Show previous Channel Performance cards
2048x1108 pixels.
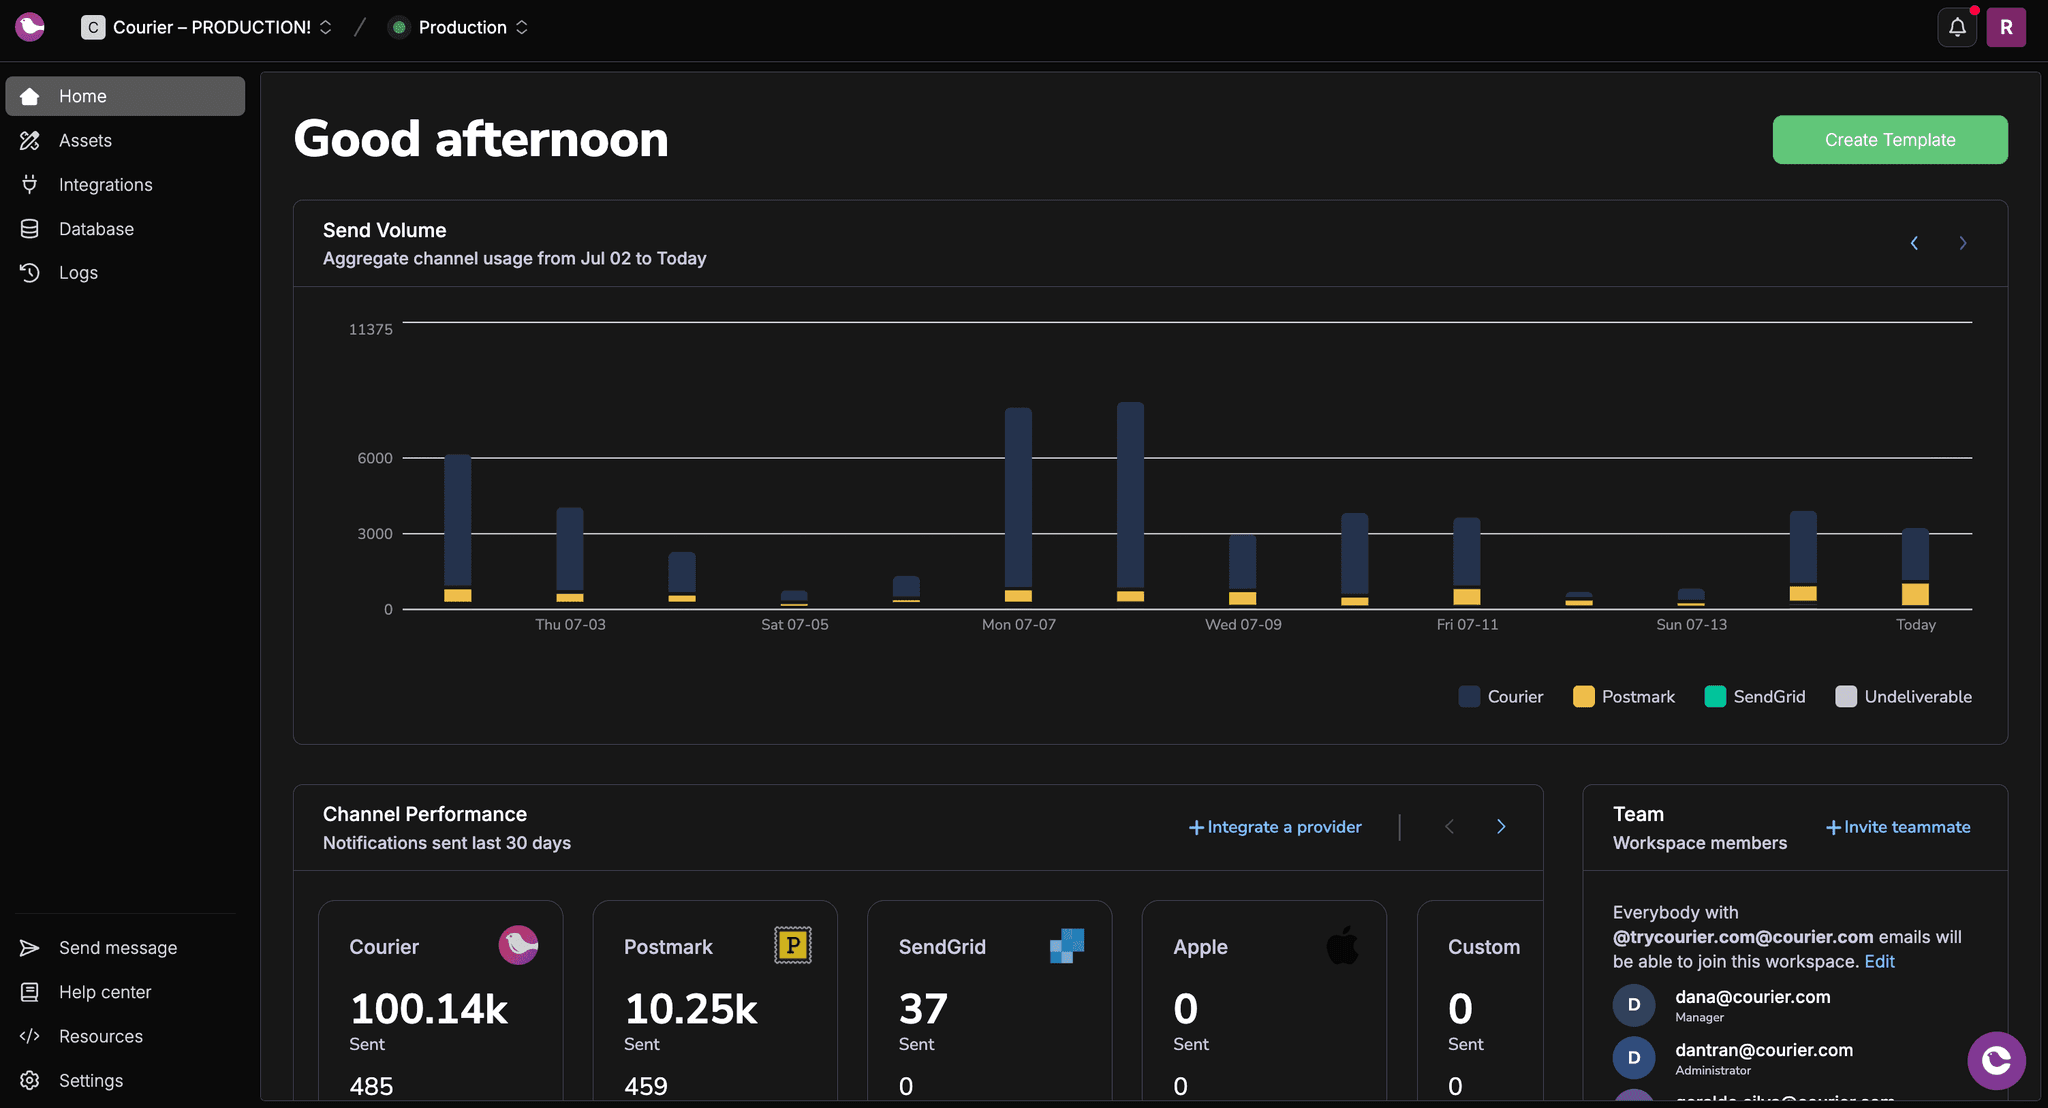[1449, 827]
